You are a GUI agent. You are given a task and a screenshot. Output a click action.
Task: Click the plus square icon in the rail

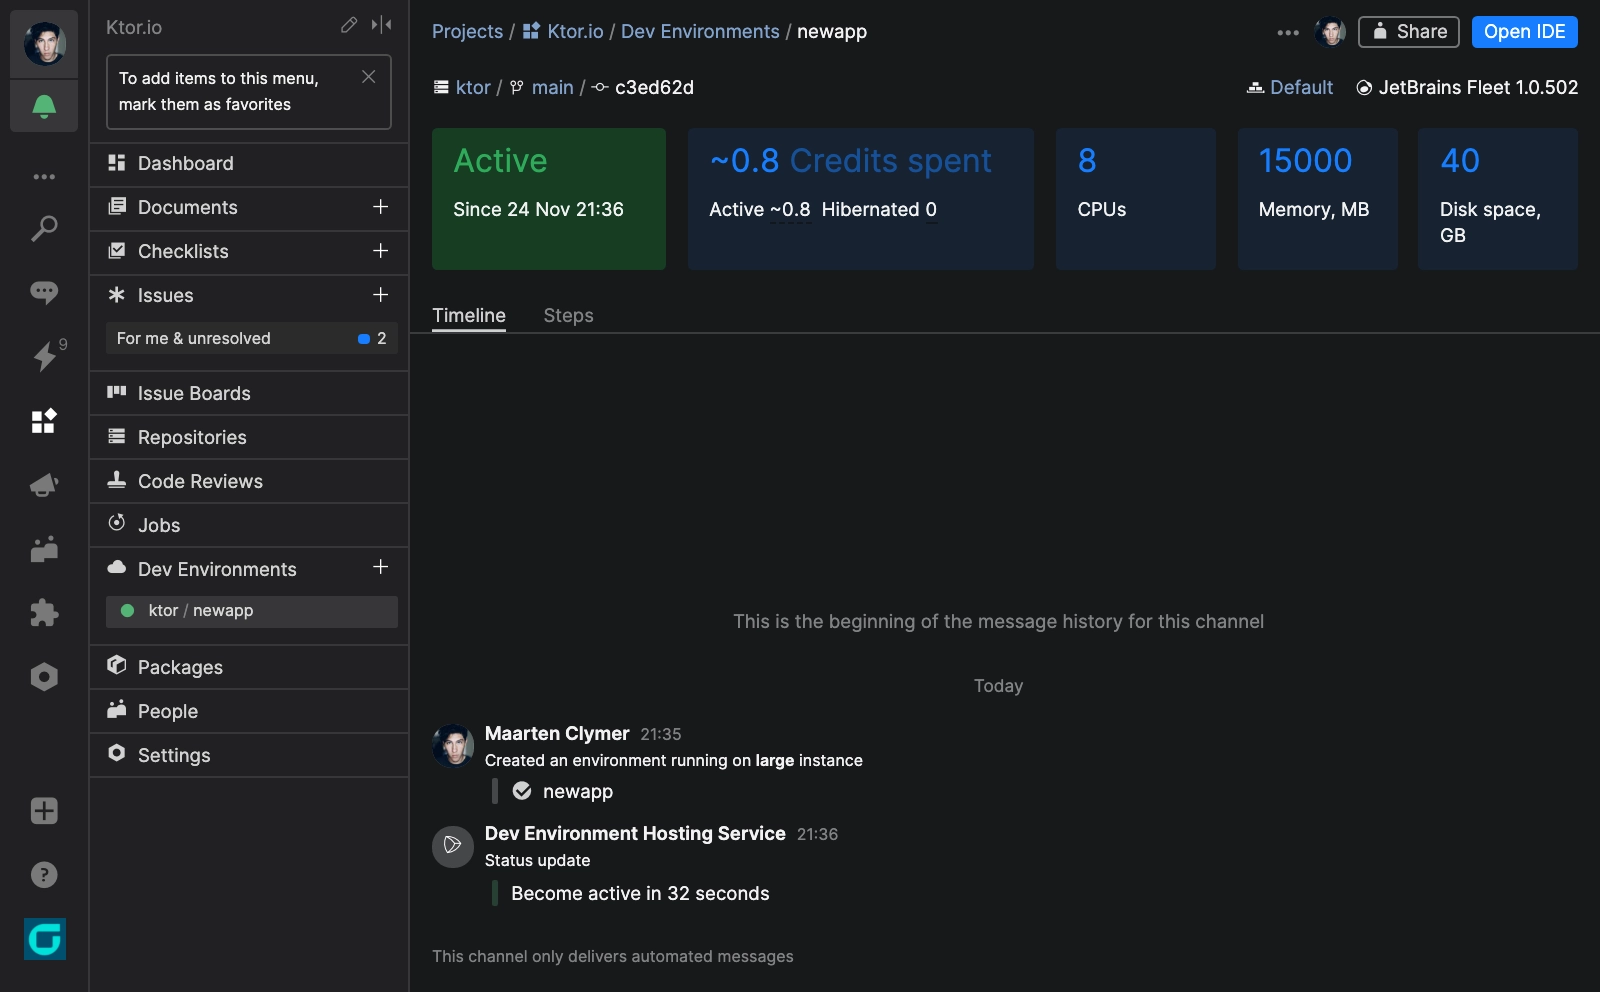point(44,811)
